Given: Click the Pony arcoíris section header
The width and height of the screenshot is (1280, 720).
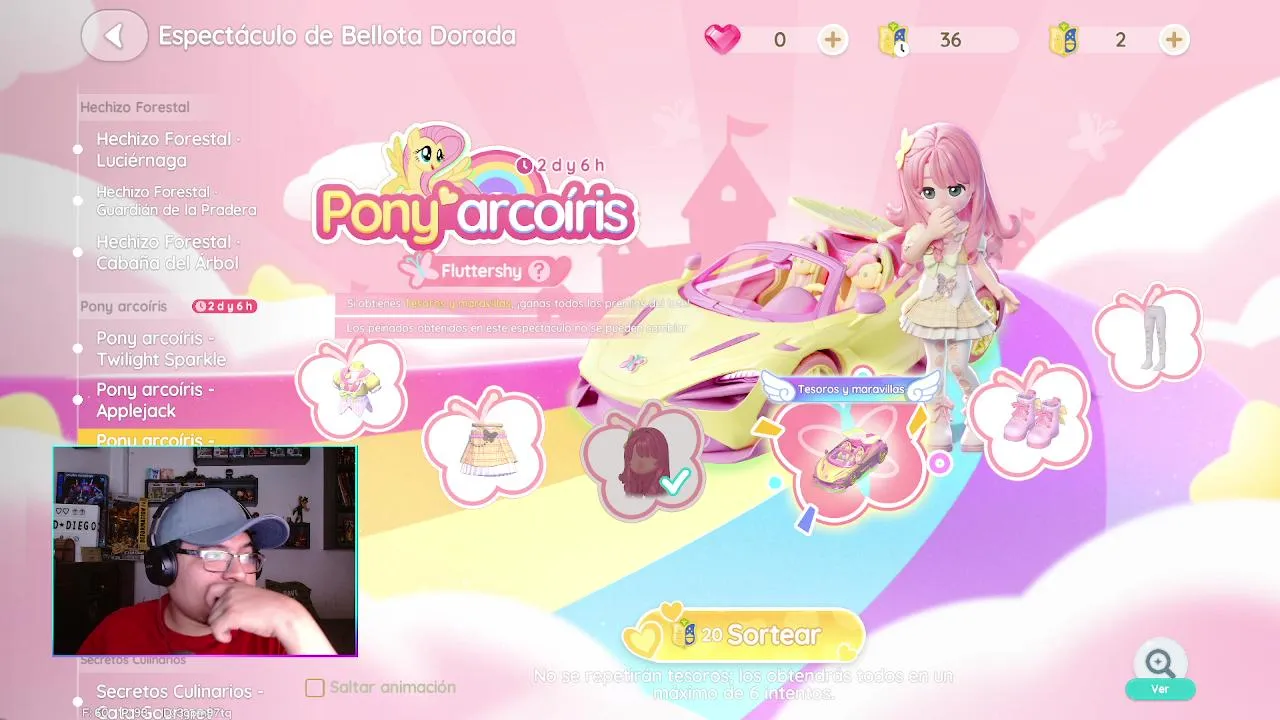Looking at the screenshot, I should tap(124, 306).
